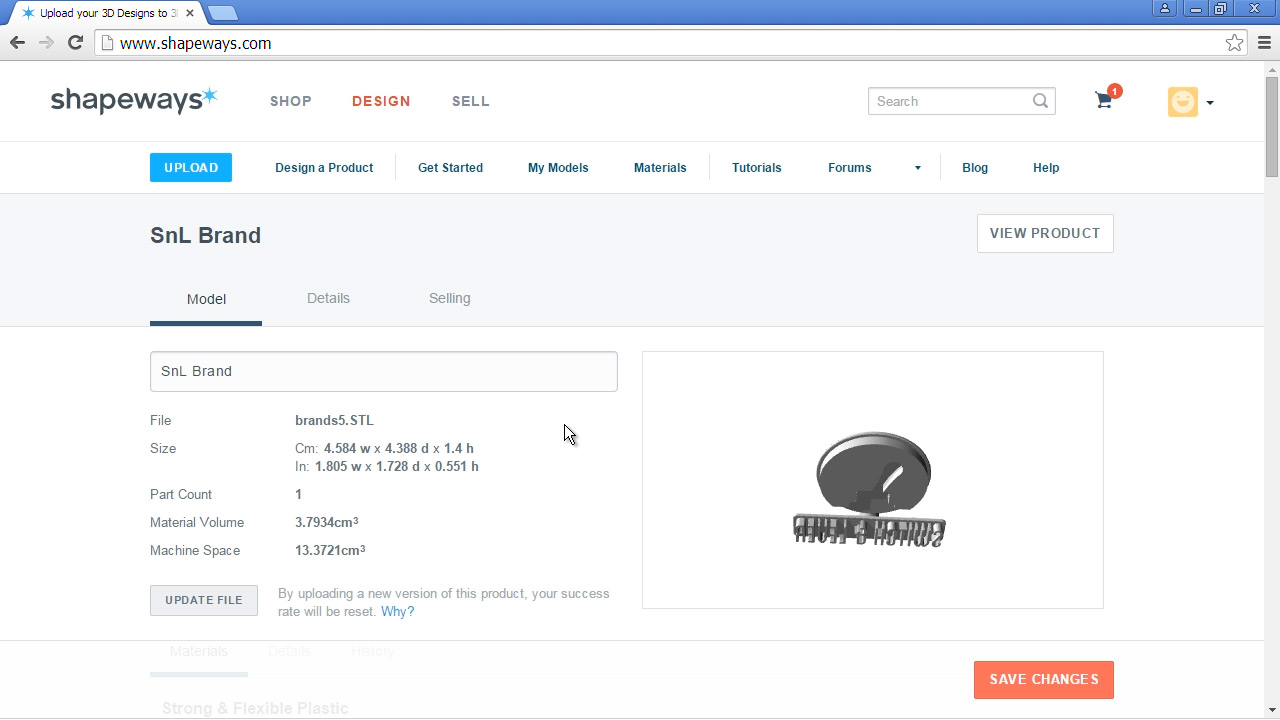Select the Material Volume value 3.7934cm³
1280x720 pixels.
pos(327,522)
